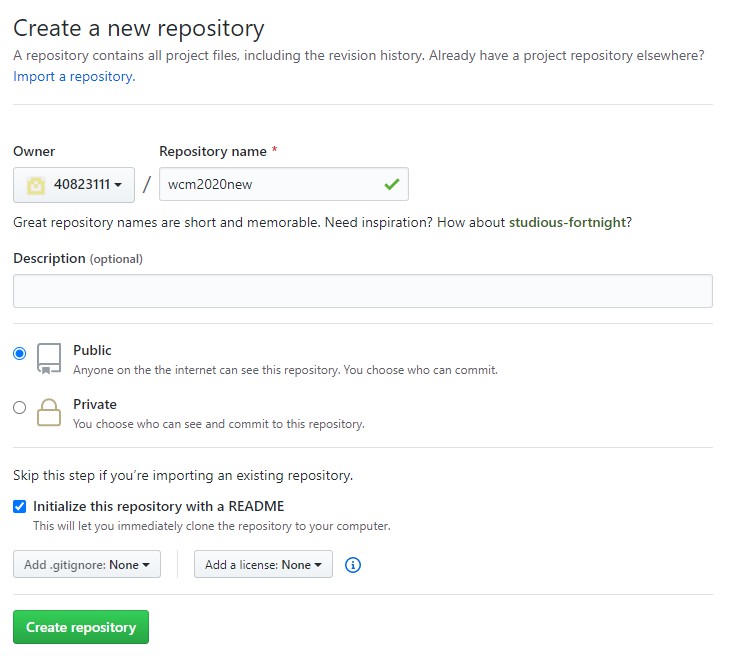
Task: Click the owner avatar icon
Action: click(36, 185)
